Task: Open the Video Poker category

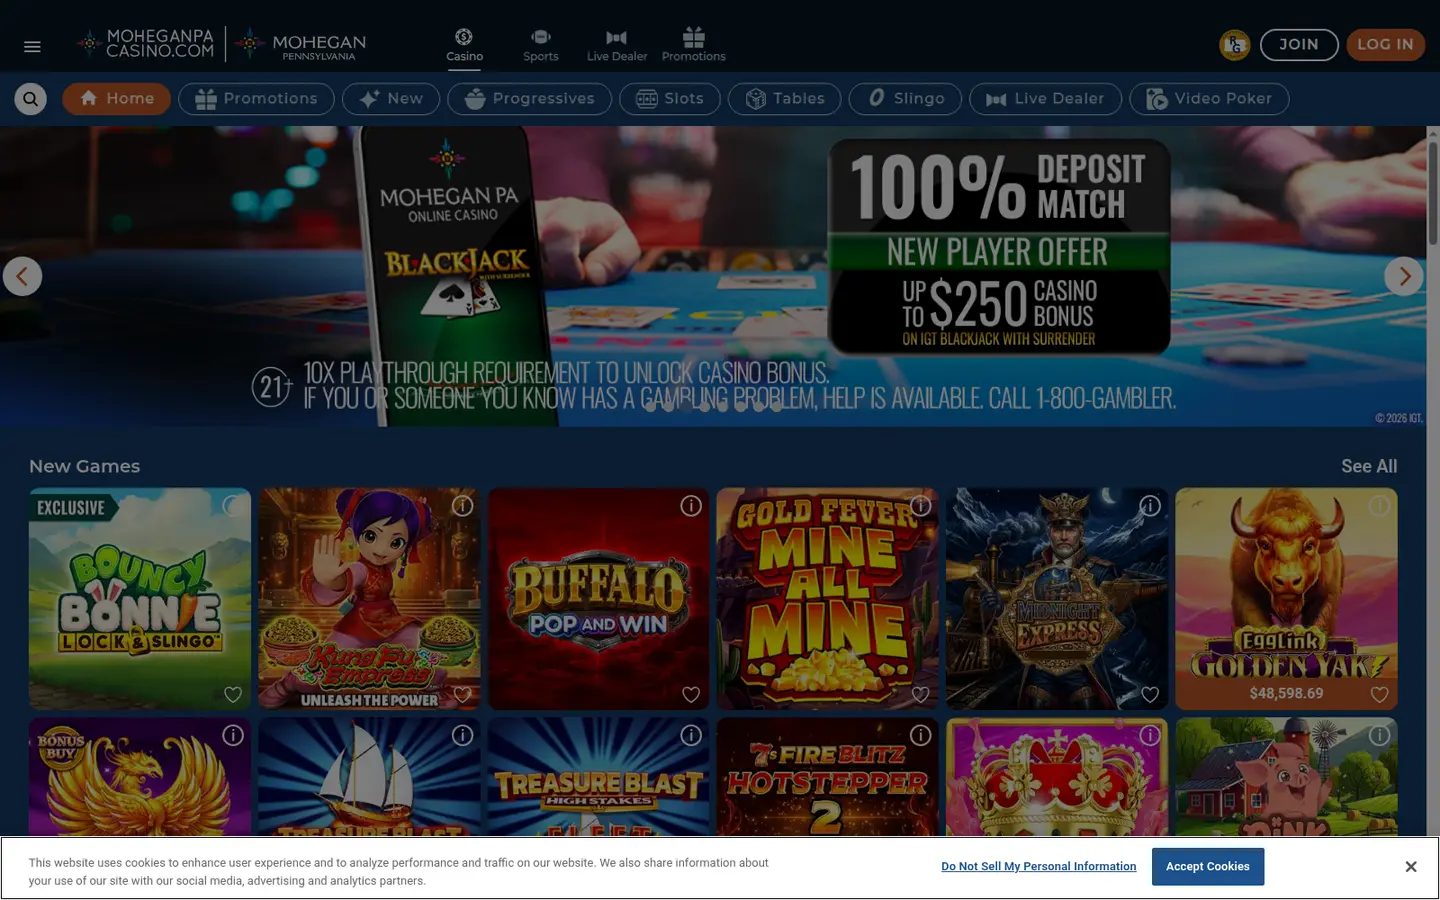Action: 1209,99
